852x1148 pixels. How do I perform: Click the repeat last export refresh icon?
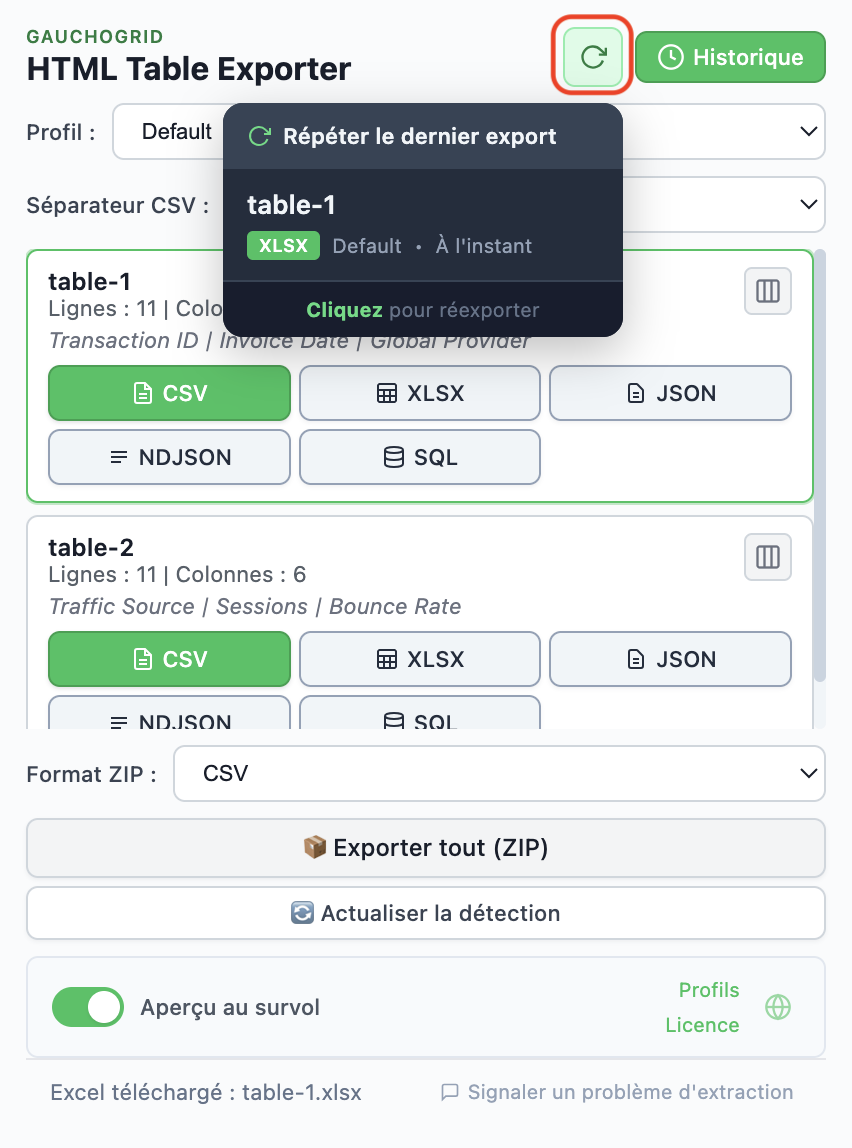pos(593,57)
